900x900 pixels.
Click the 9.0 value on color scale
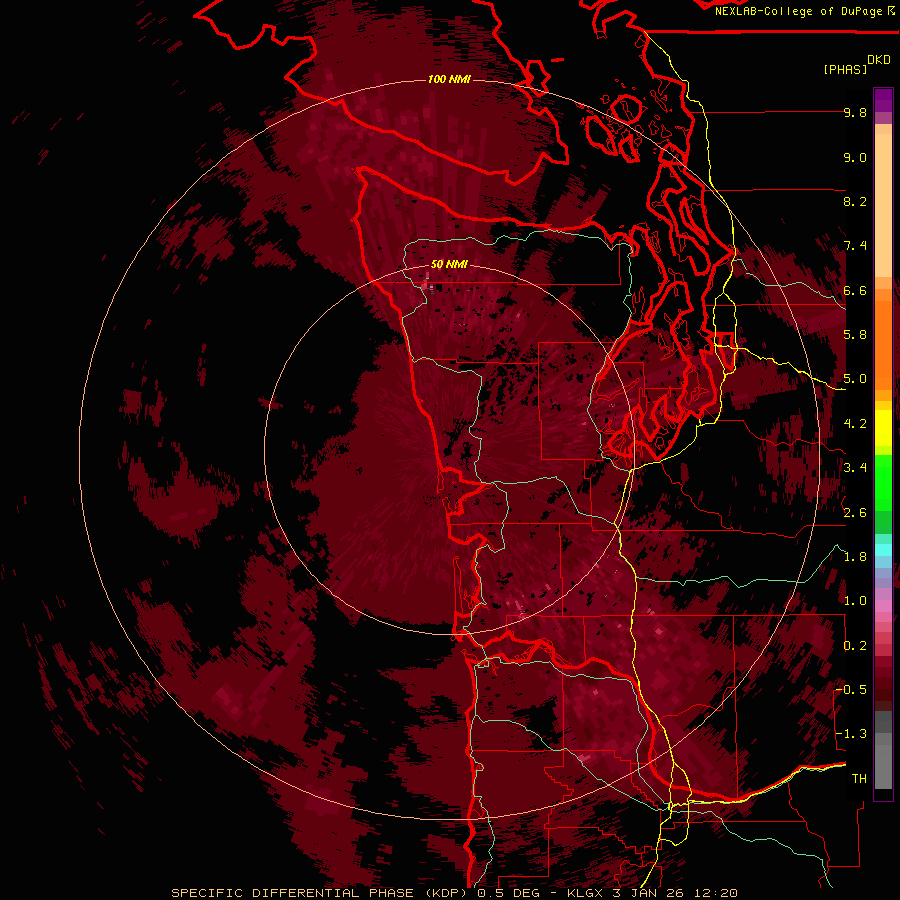tap(855, 157)
